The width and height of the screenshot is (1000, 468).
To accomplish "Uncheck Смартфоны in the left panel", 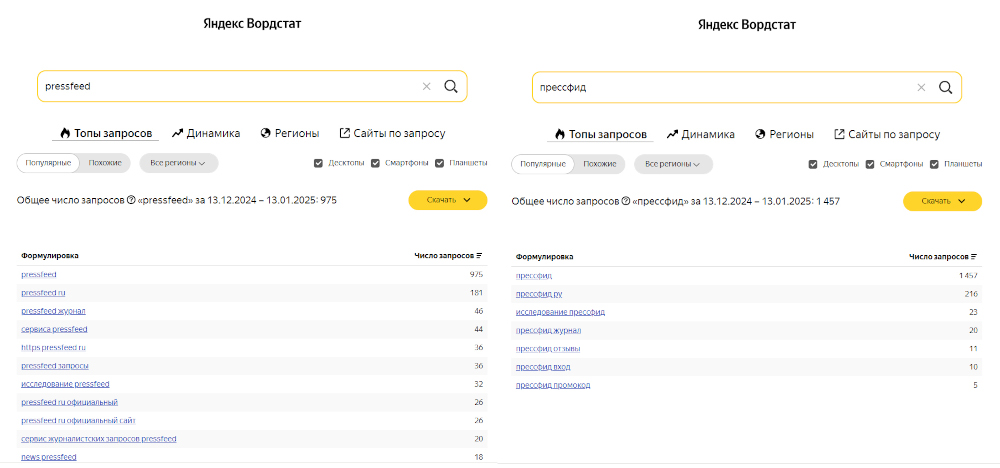I will pos(376,163).
